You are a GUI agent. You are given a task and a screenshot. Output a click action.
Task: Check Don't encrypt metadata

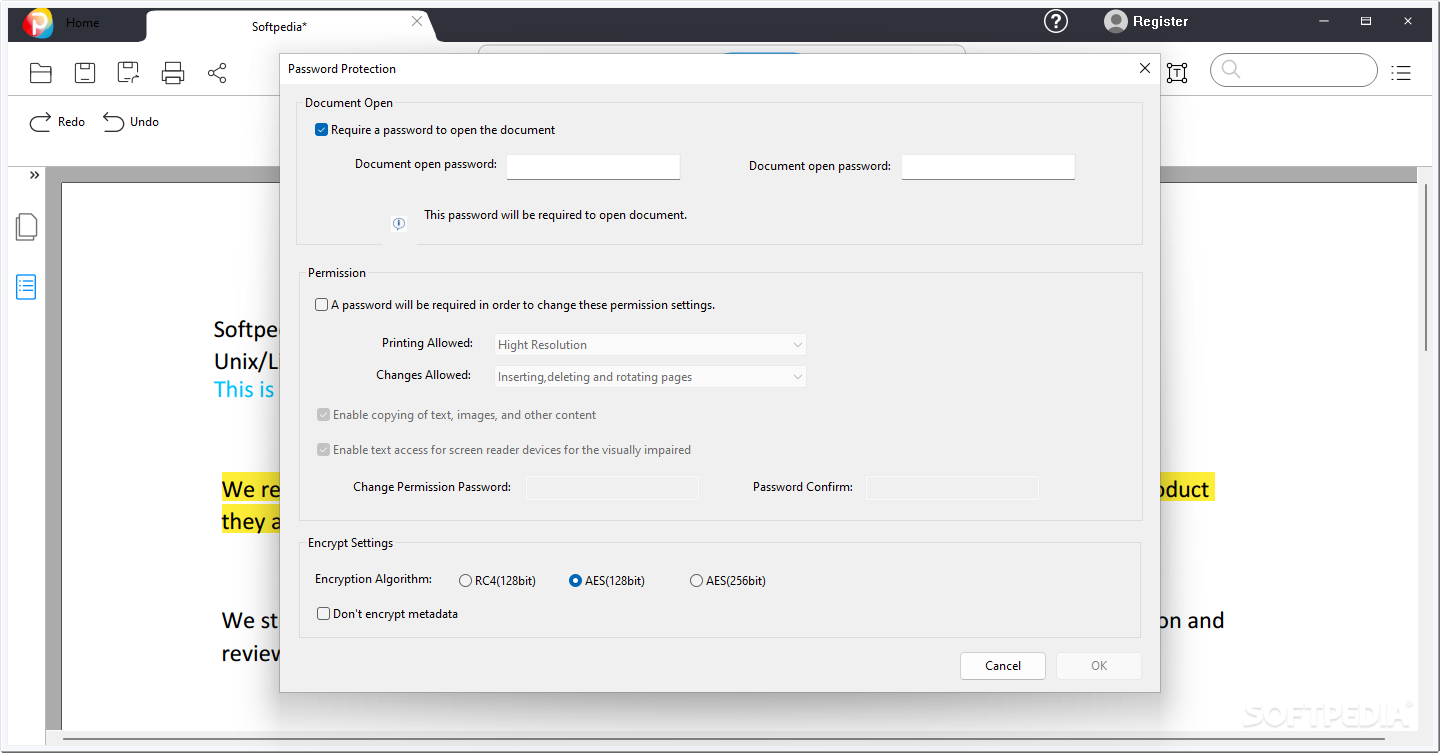[323, 614]
